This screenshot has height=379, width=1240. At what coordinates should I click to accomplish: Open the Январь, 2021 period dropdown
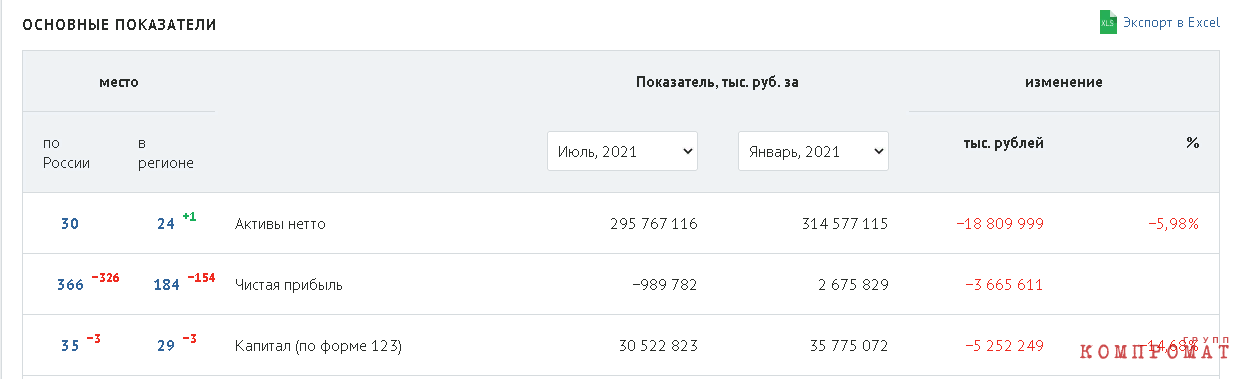point(813,151)
